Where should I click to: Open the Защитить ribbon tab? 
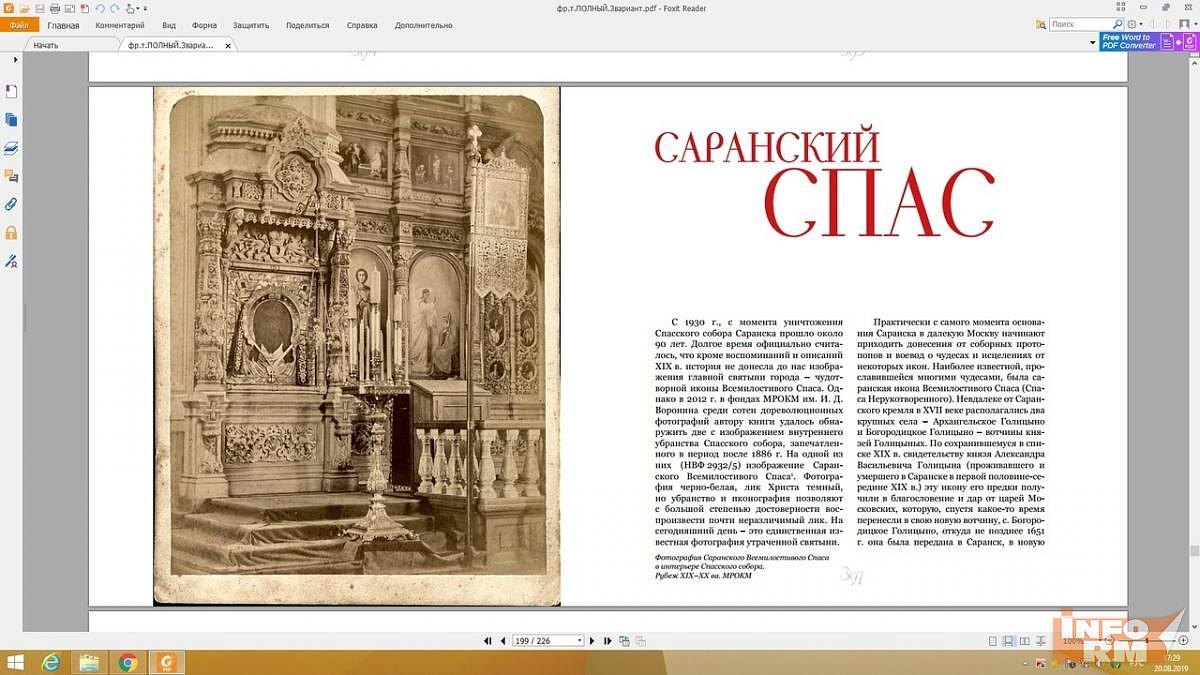251,25
